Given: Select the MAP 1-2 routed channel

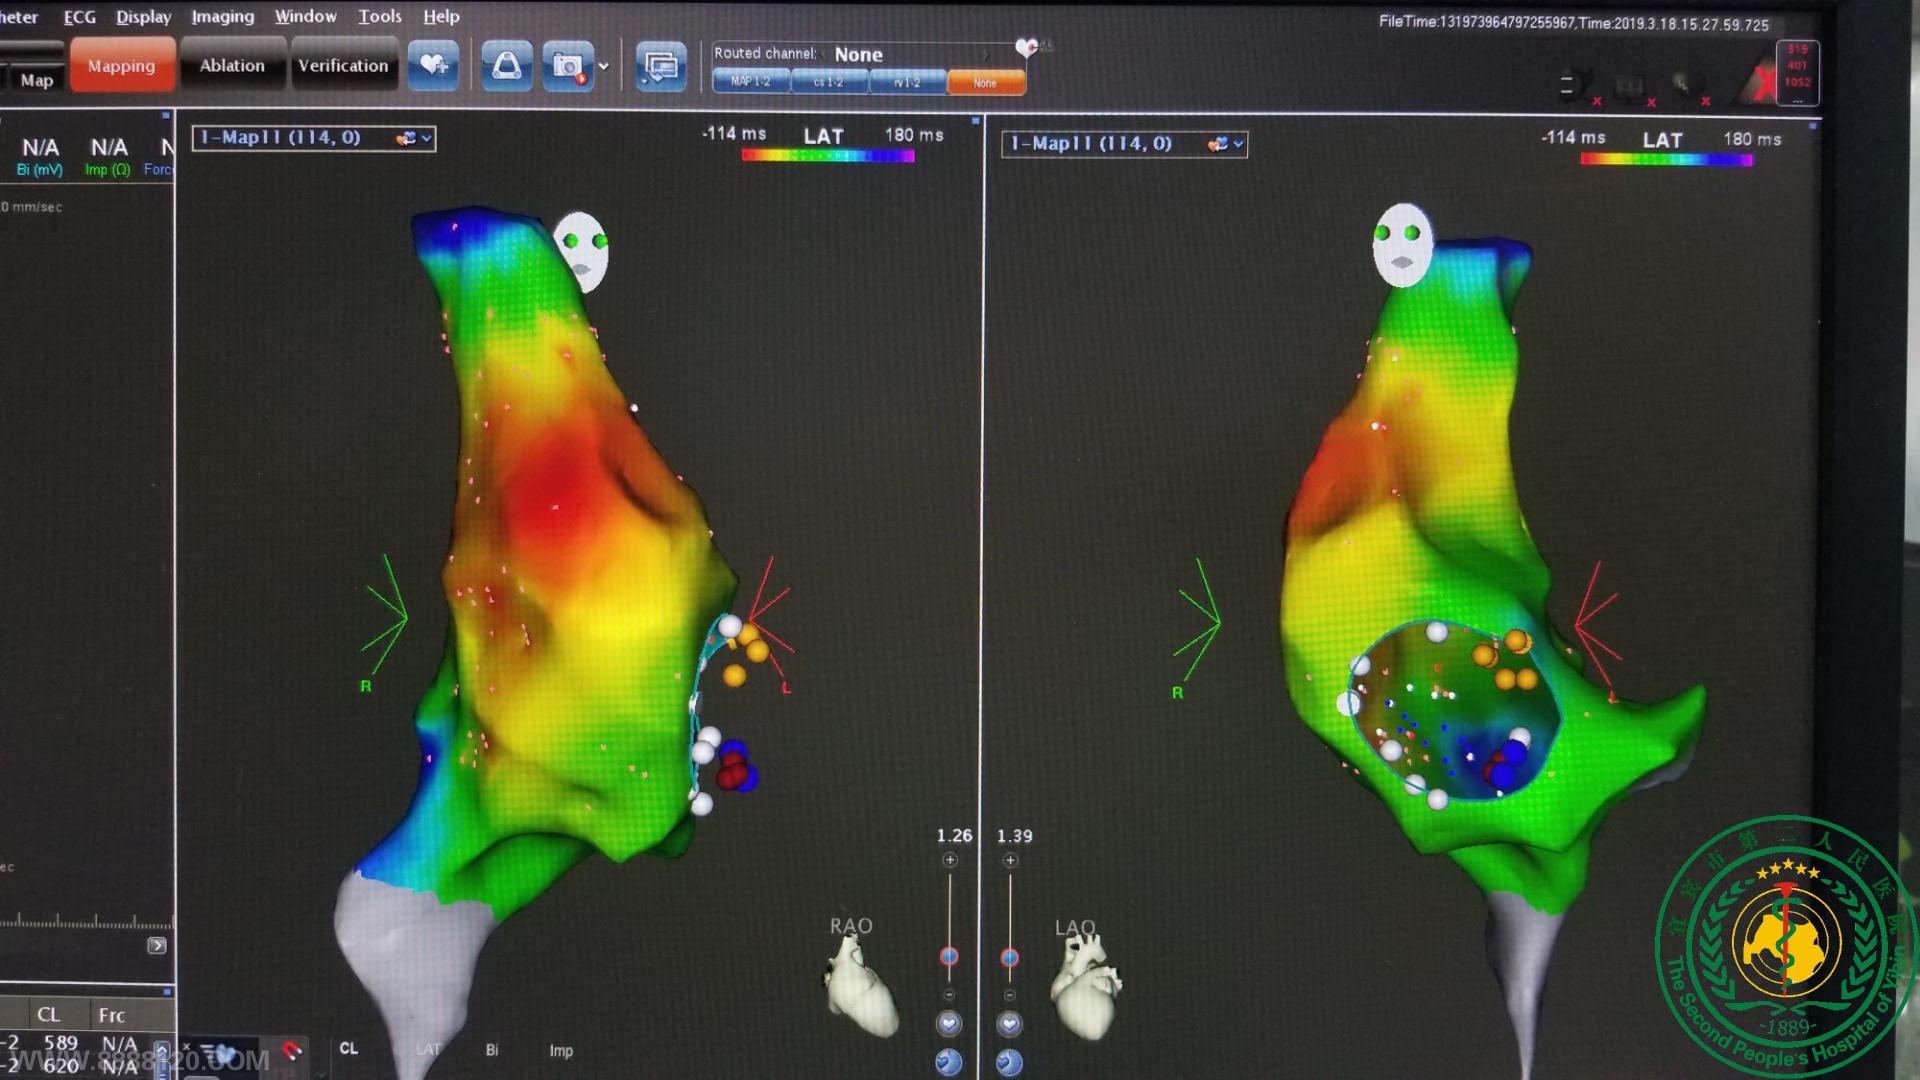Looking at the screenshot, I should 751,82.
